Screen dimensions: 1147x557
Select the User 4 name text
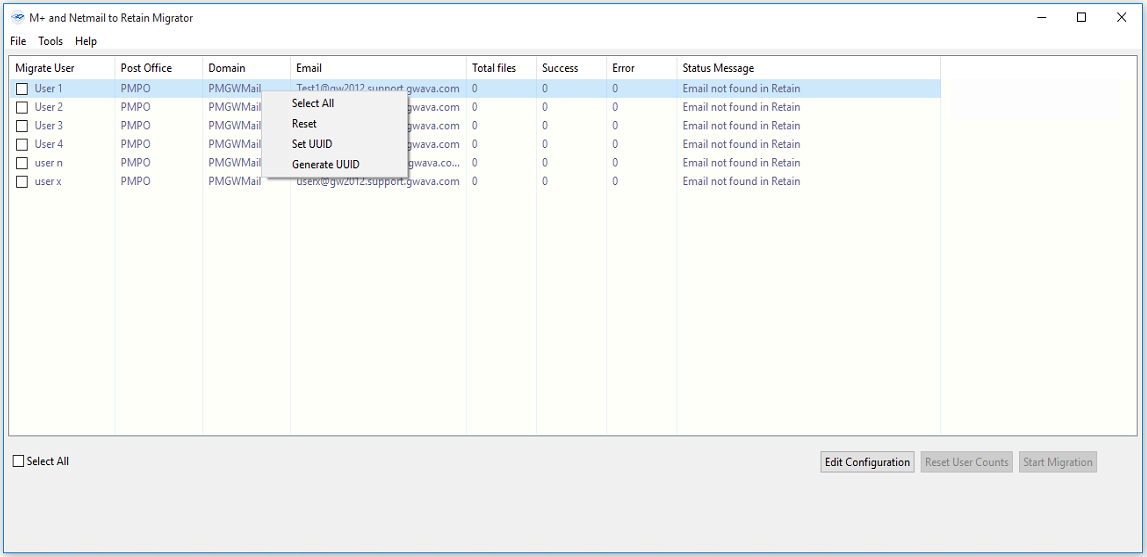(48, 144)
